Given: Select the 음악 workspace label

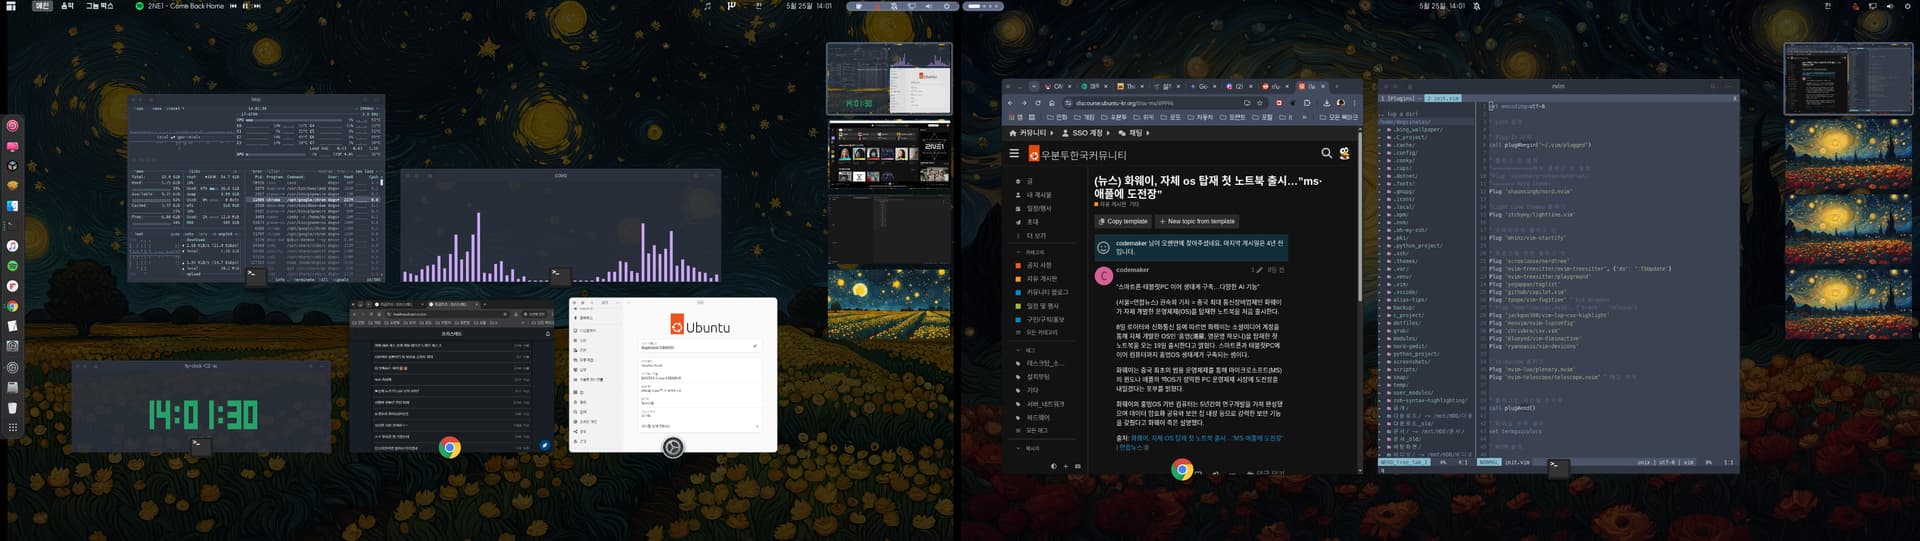Looking at the screenshot, I should pyautogui.click(x=67, y=6).
